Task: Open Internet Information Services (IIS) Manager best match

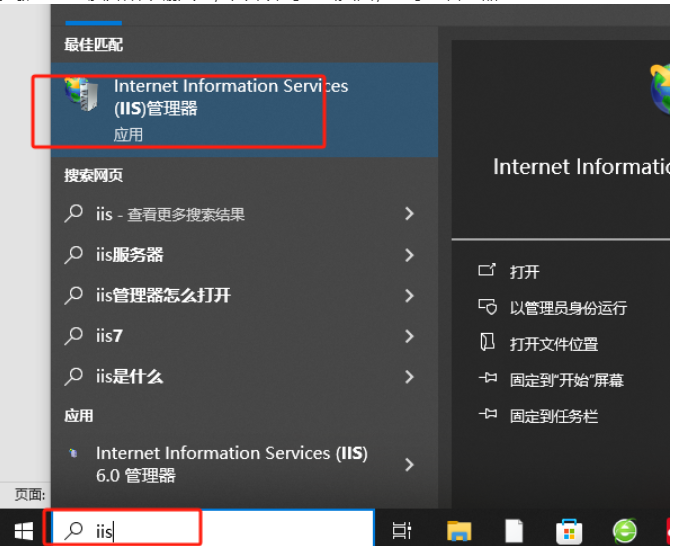Action: (x=245, y=109)
